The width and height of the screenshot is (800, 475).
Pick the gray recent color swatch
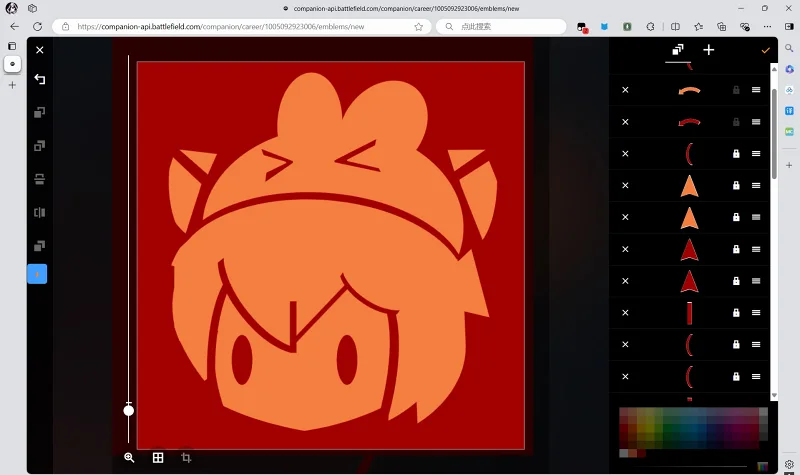(x=623, y=453)
